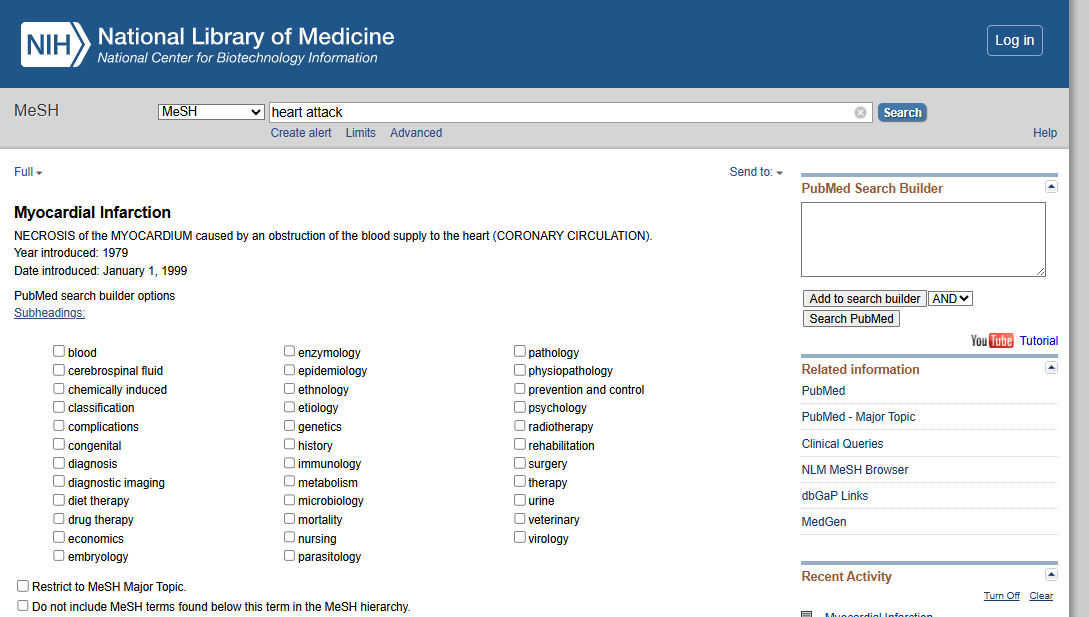Click the Limits link
Image resolution: width=1089 pixels, height=617 pixels.
[360, 133]
